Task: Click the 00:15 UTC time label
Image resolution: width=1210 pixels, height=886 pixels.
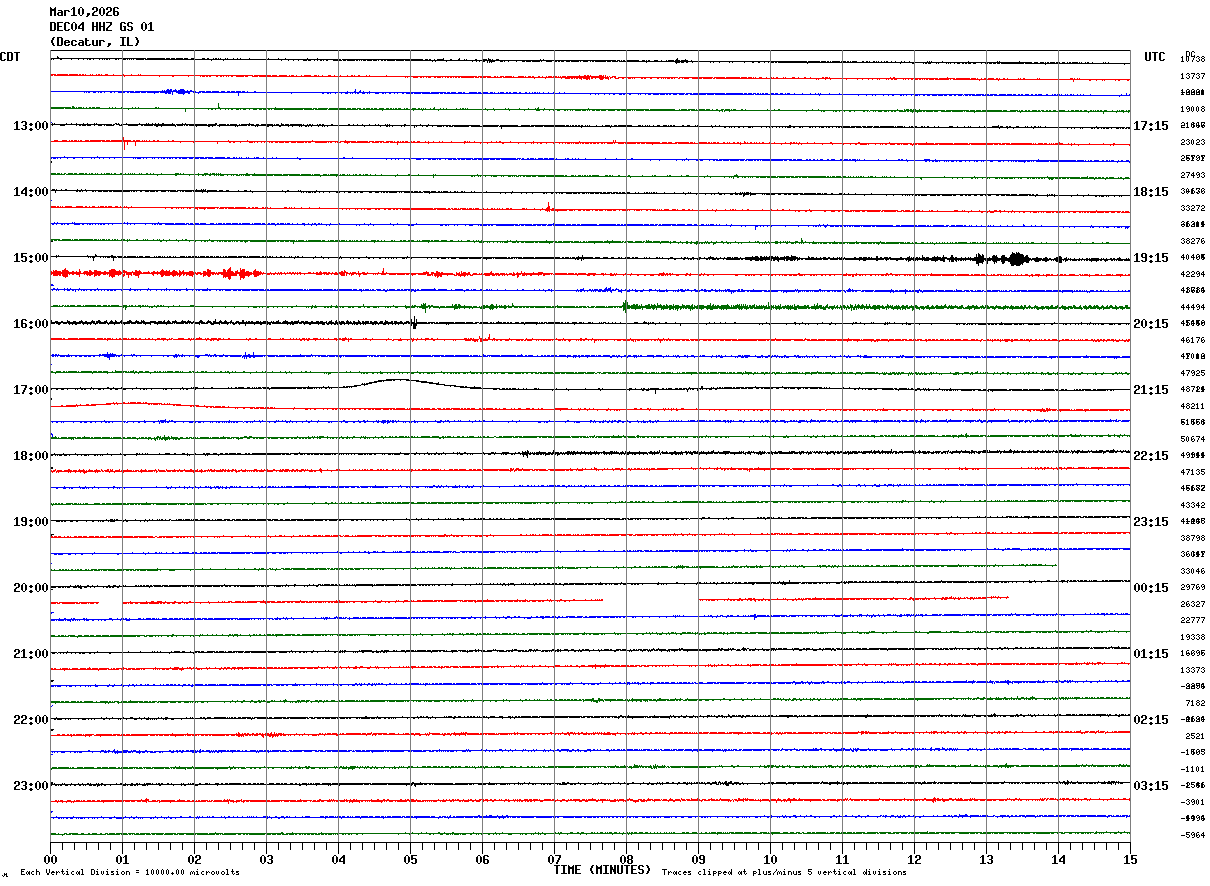Action: [1151, 588]
